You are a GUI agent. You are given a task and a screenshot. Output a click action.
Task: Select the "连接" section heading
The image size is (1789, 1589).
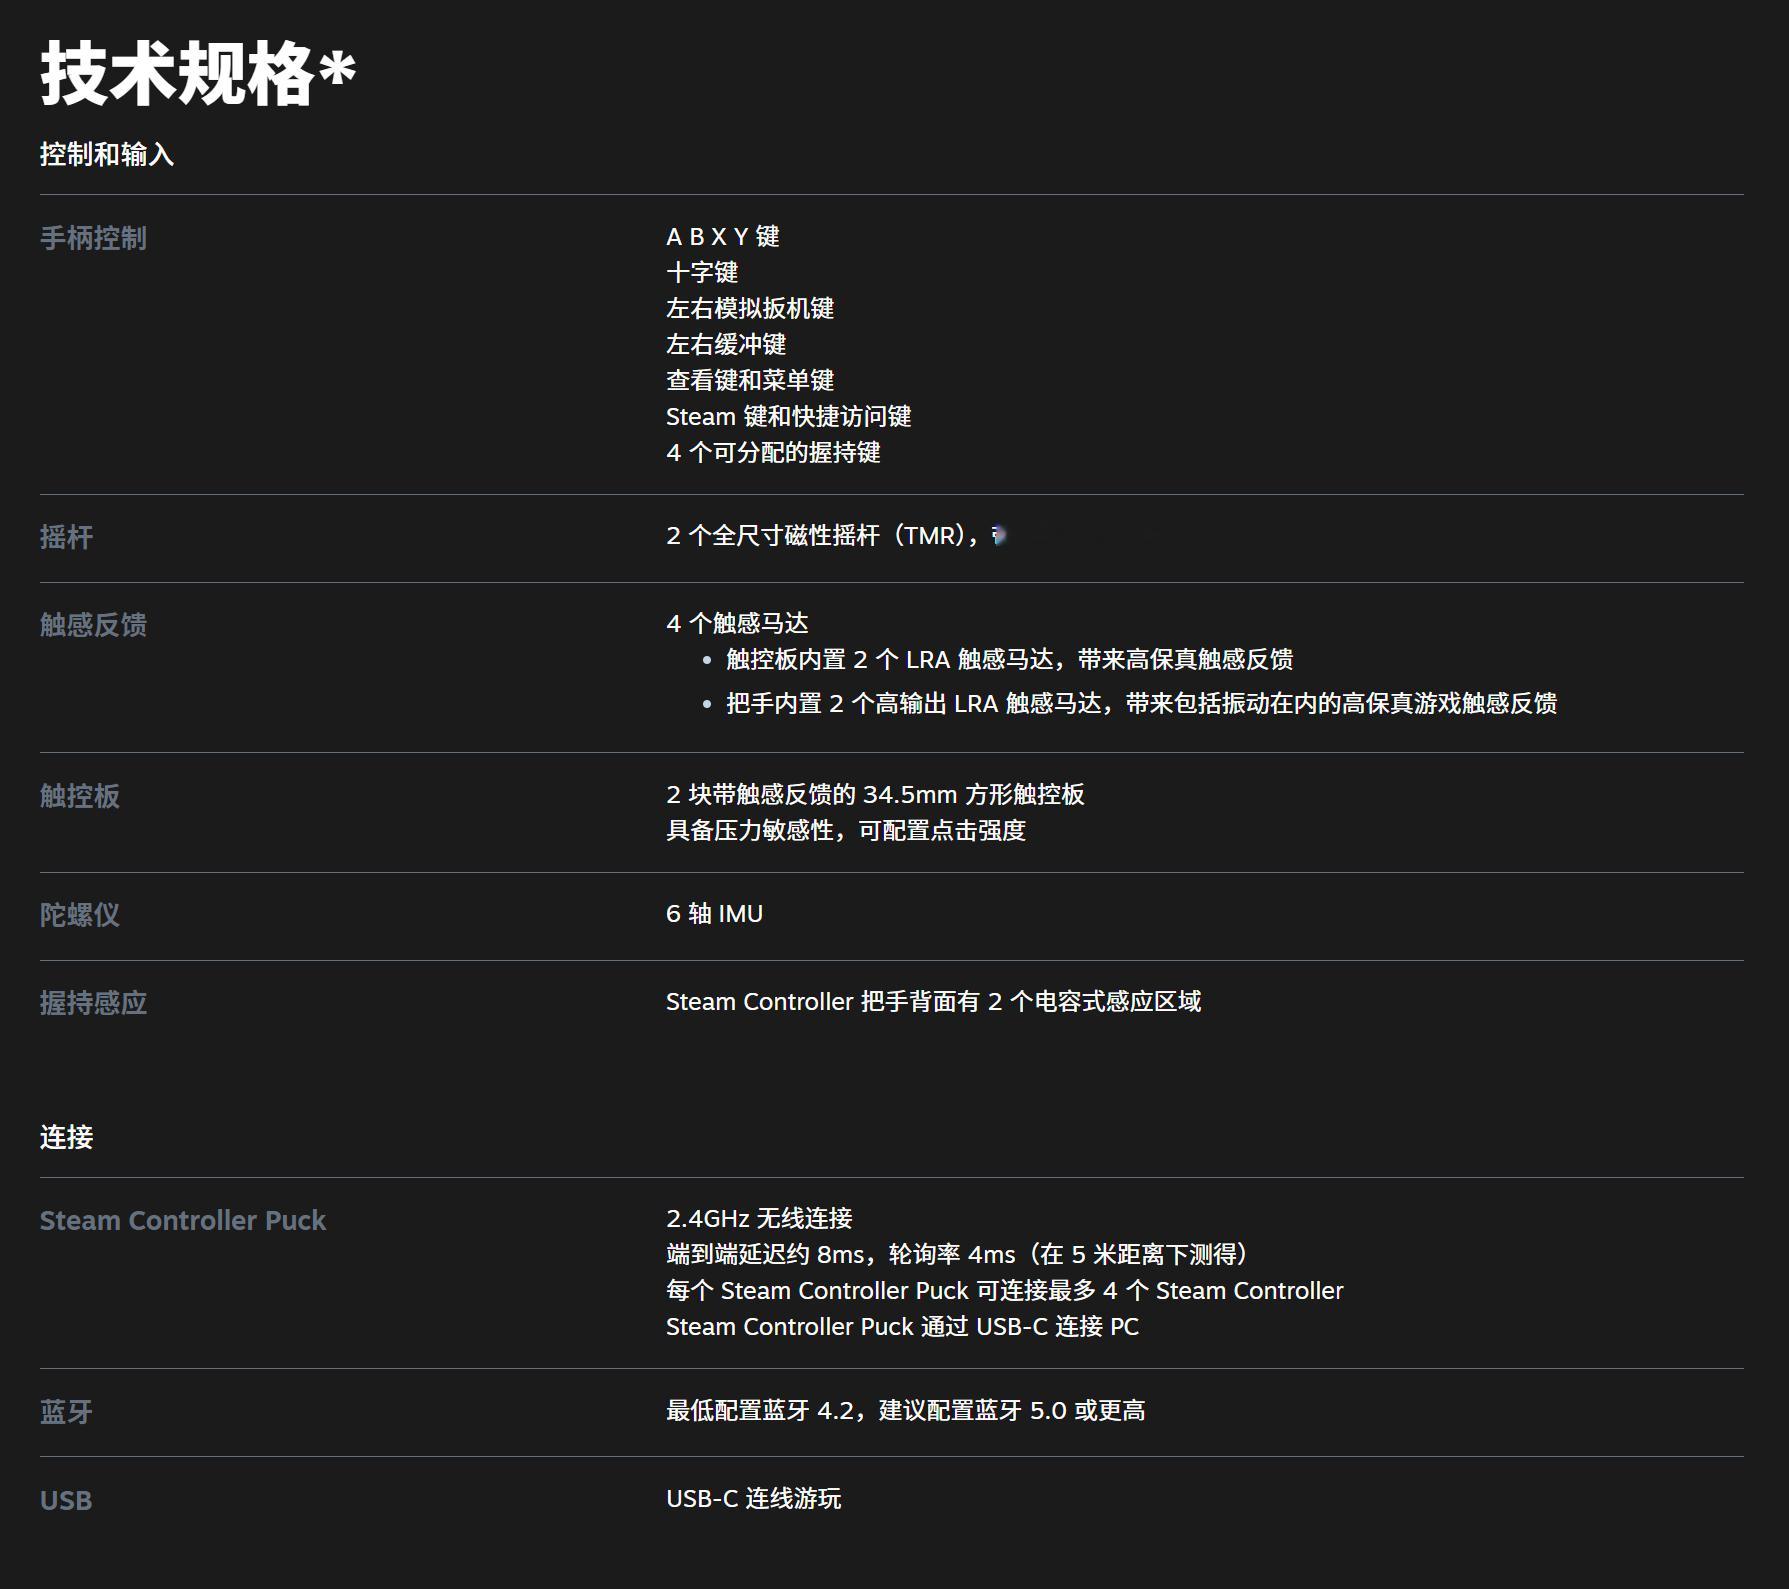66,1137
